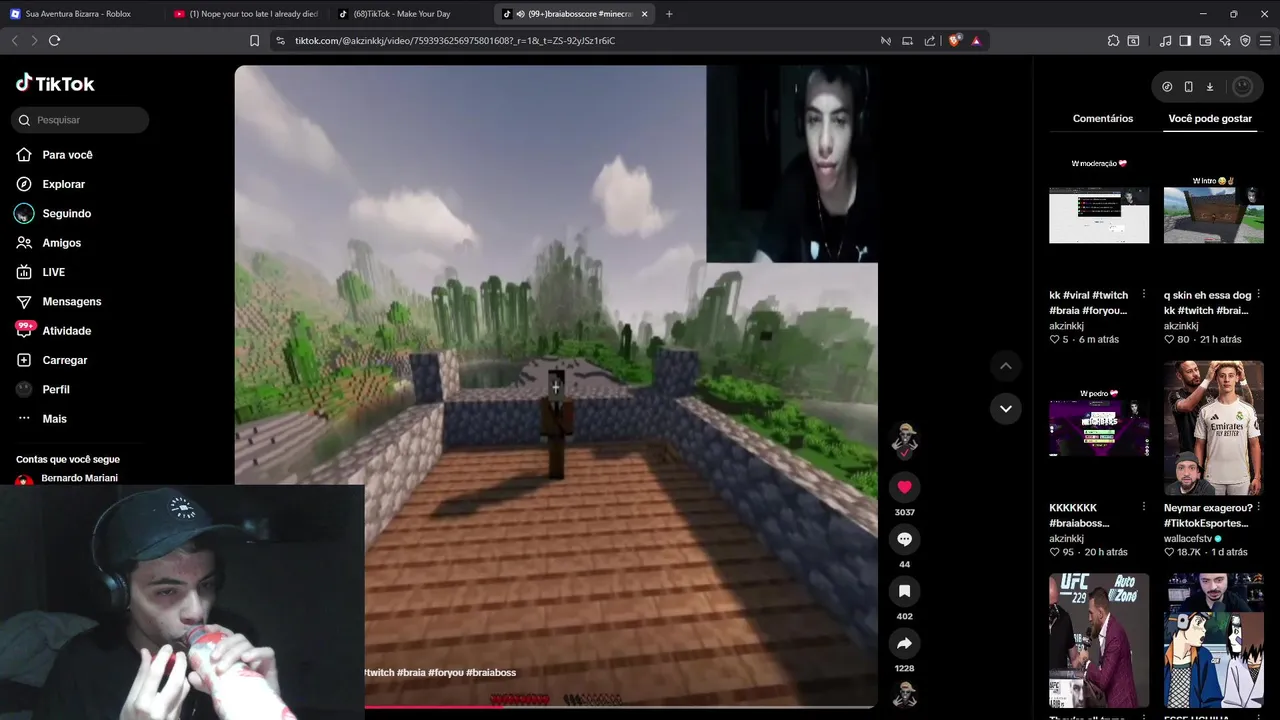This screenshot has width=1280, height=720.
Task: Click the Pesquisar search field
Action: pos(80,120)
